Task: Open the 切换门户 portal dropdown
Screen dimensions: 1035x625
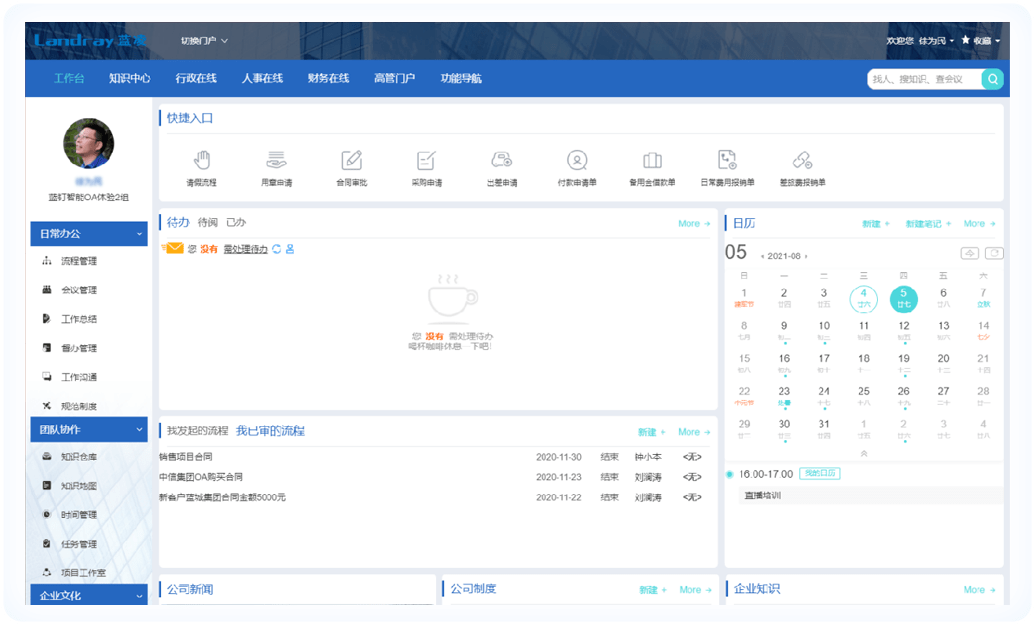Action: pyautogui.click(x=204, y=41)
